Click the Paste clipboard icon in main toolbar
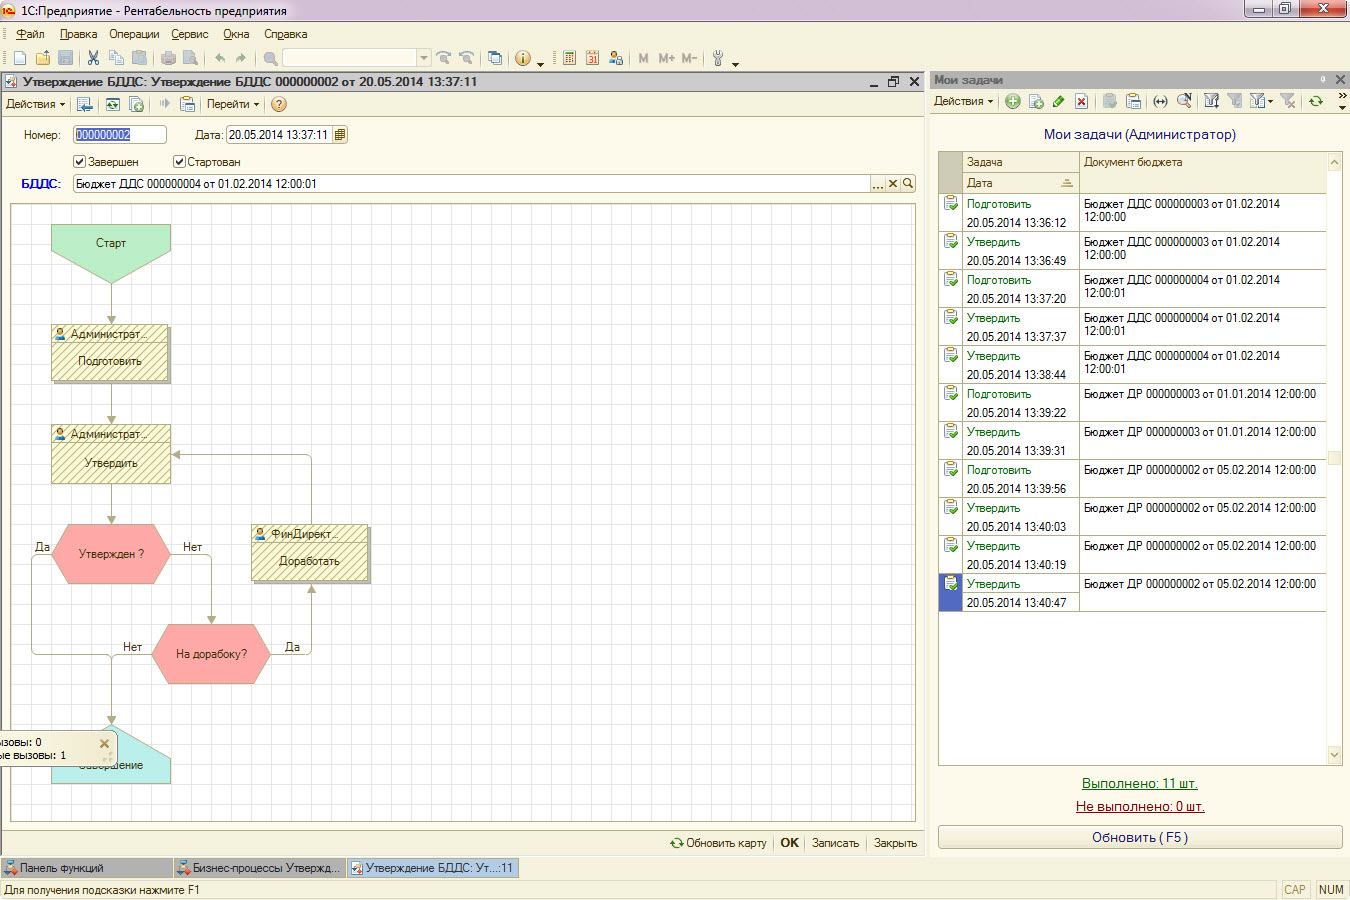1350x900 pixels. click(x=139, y=58)
